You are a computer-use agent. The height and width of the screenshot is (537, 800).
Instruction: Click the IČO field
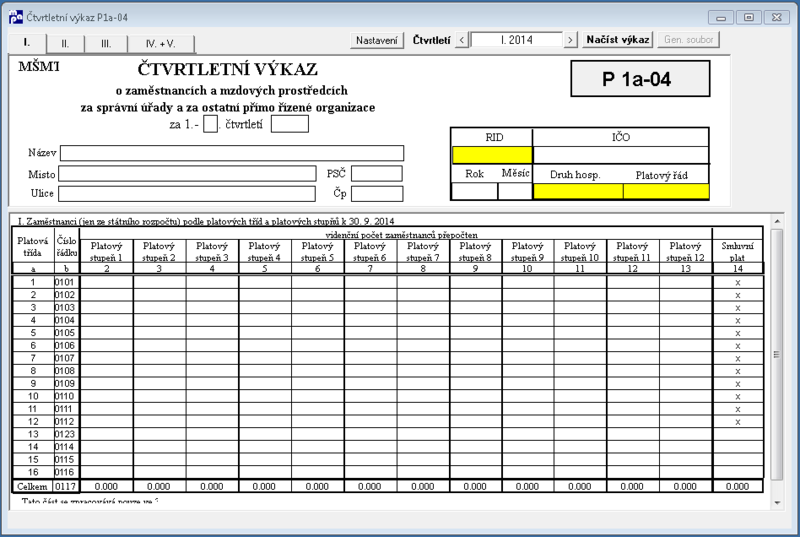pos(621,155)
